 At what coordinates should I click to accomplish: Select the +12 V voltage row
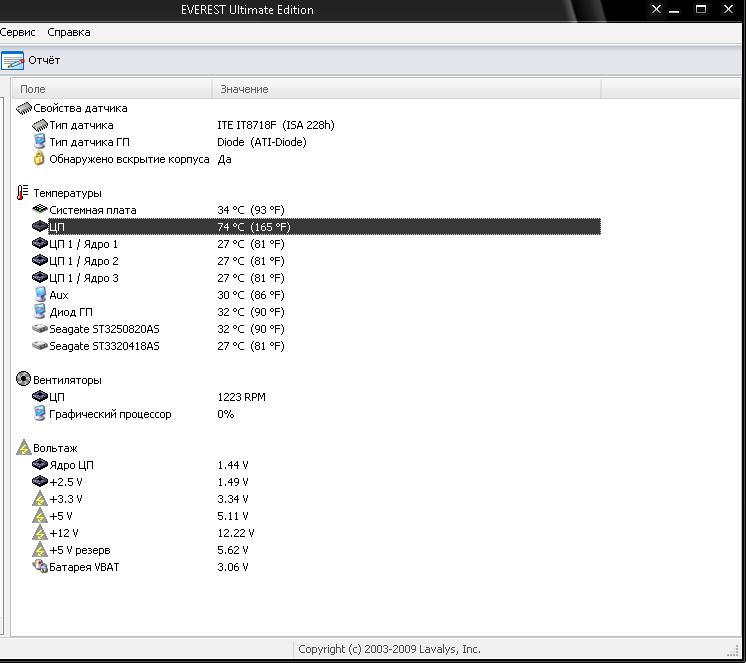pyautogui.click(x=64, y=533)
